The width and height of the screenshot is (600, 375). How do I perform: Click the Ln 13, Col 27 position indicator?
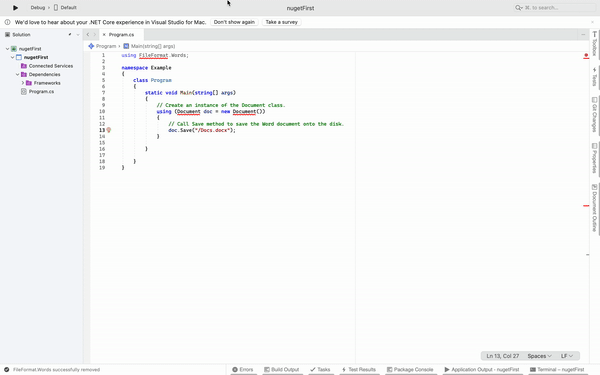point(502,356)
